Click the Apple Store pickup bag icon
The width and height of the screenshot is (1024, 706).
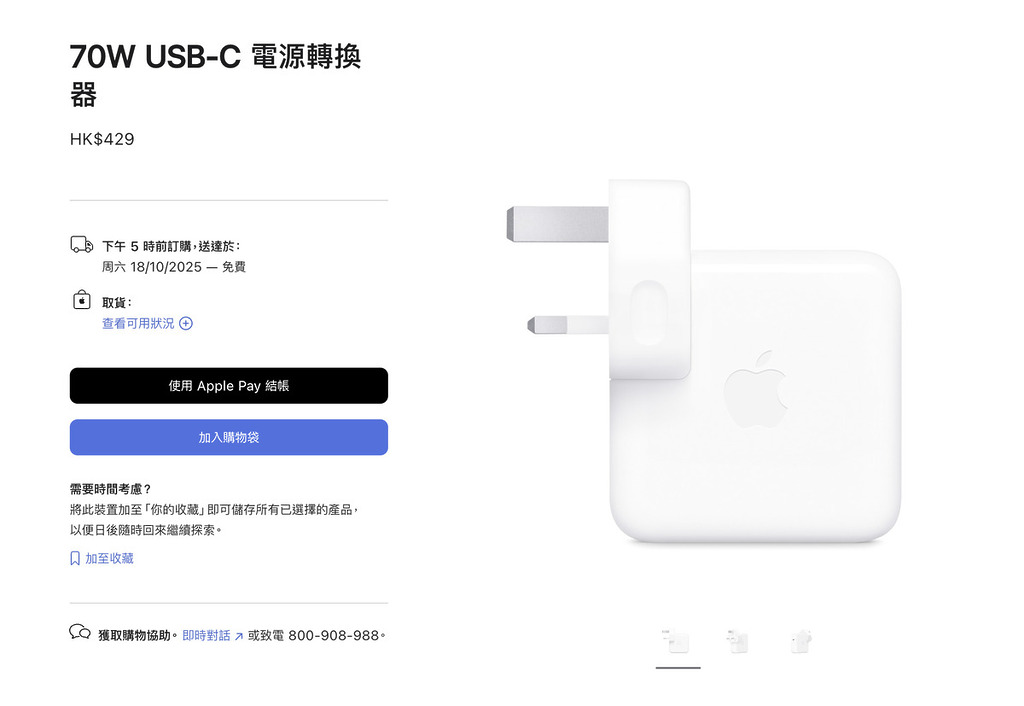tap(82, 300)
